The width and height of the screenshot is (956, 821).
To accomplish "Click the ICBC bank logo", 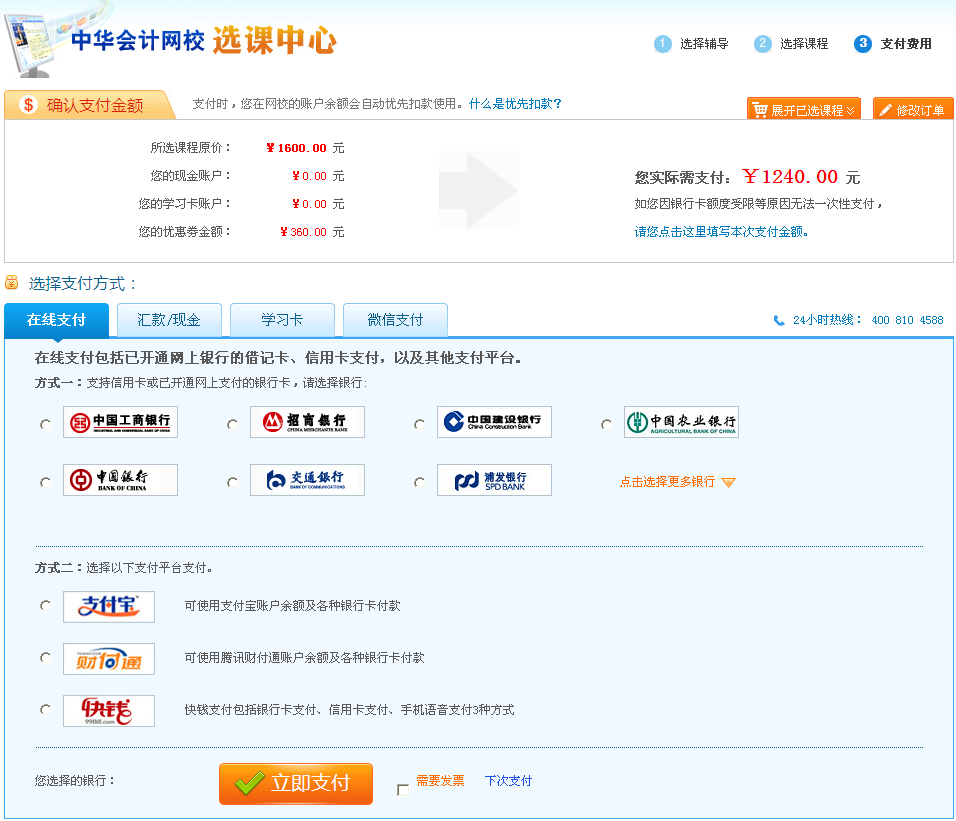I will pos(120,422).
